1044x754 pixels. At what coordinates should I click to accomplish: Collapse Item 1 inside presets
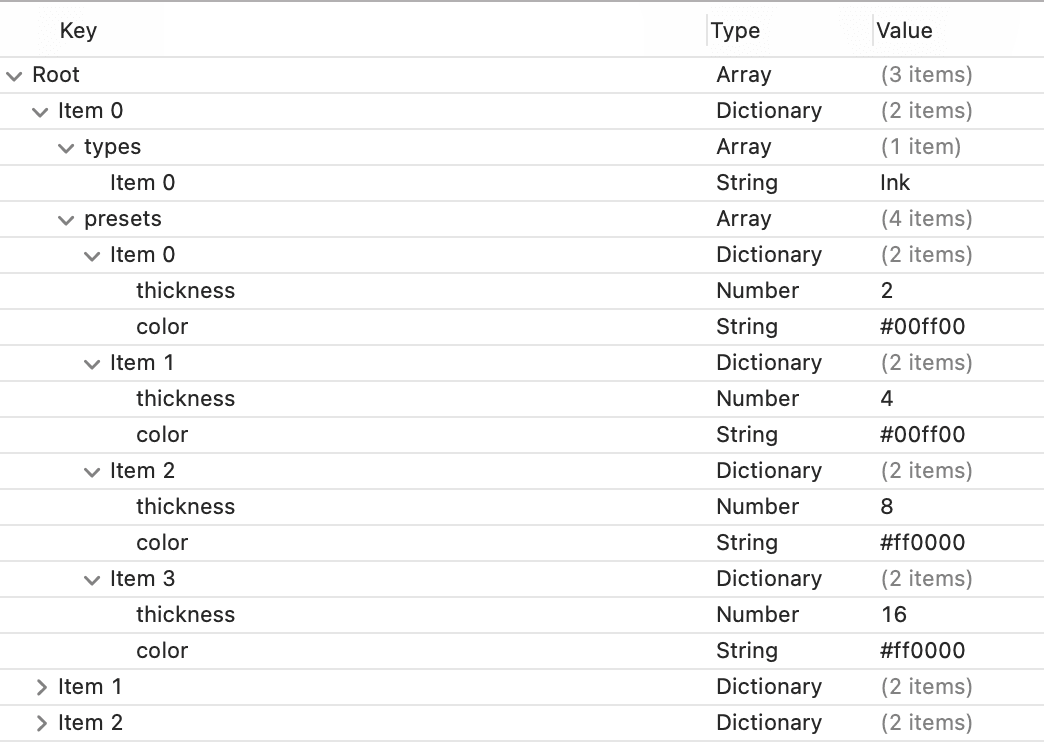(x=92, y=363)
